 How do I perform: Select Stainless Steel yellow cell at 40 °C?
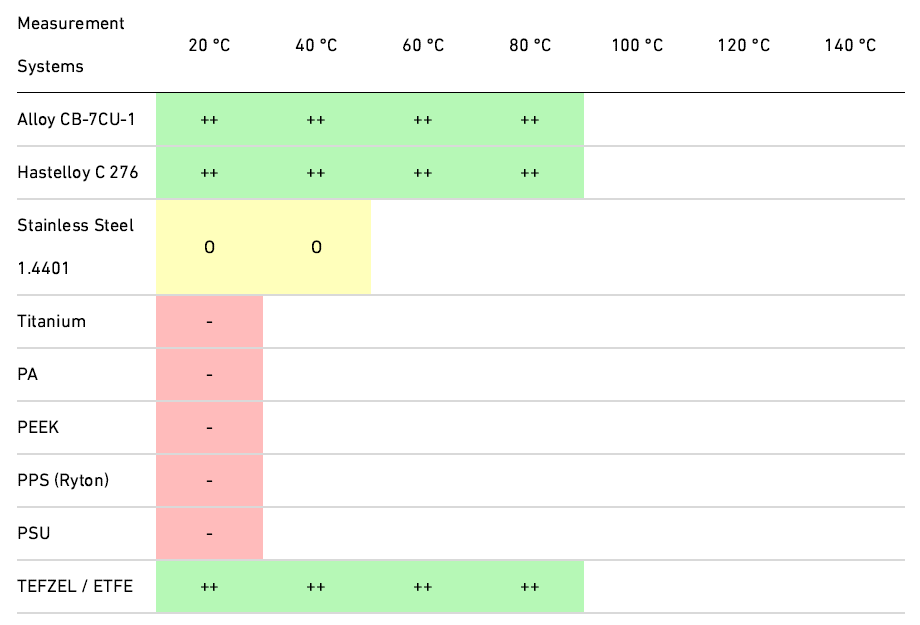316,247
